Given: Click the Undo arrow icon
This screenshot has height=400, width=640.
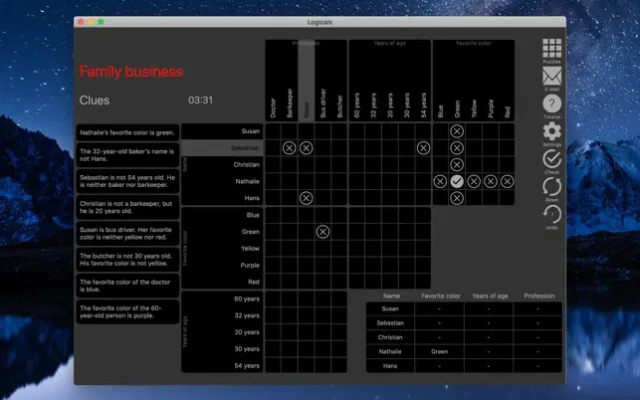Looking at the screenshot, I should [x=551, y=215].
